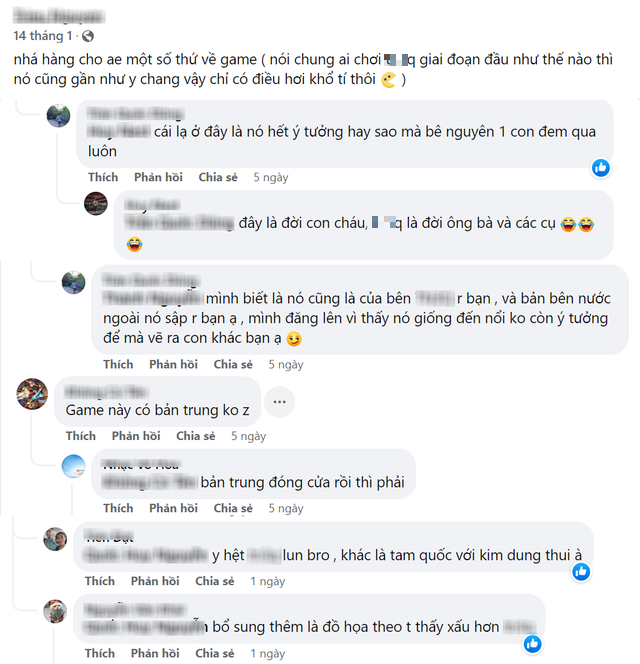Viewport: 640px width, 664px height.
Task: Open the three-dots menu beside "Game này có bản trung" comment
Action: (280, 401)
